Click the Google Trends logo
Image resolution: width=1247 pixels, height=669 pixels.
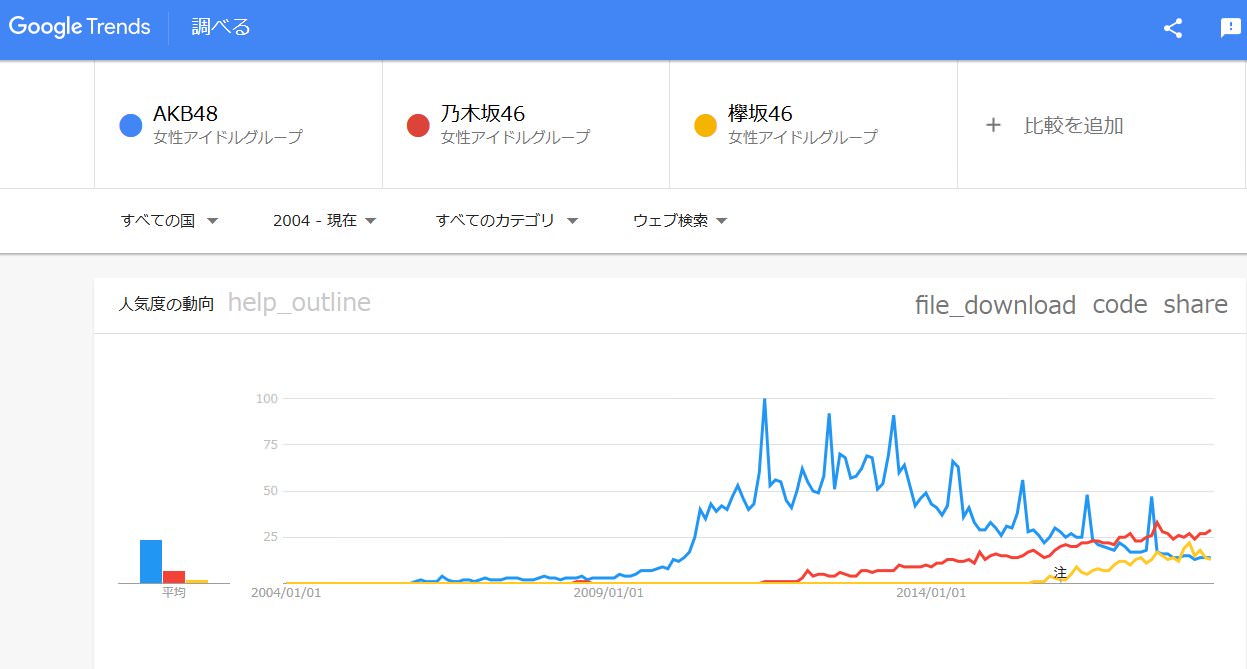[80, 27]
